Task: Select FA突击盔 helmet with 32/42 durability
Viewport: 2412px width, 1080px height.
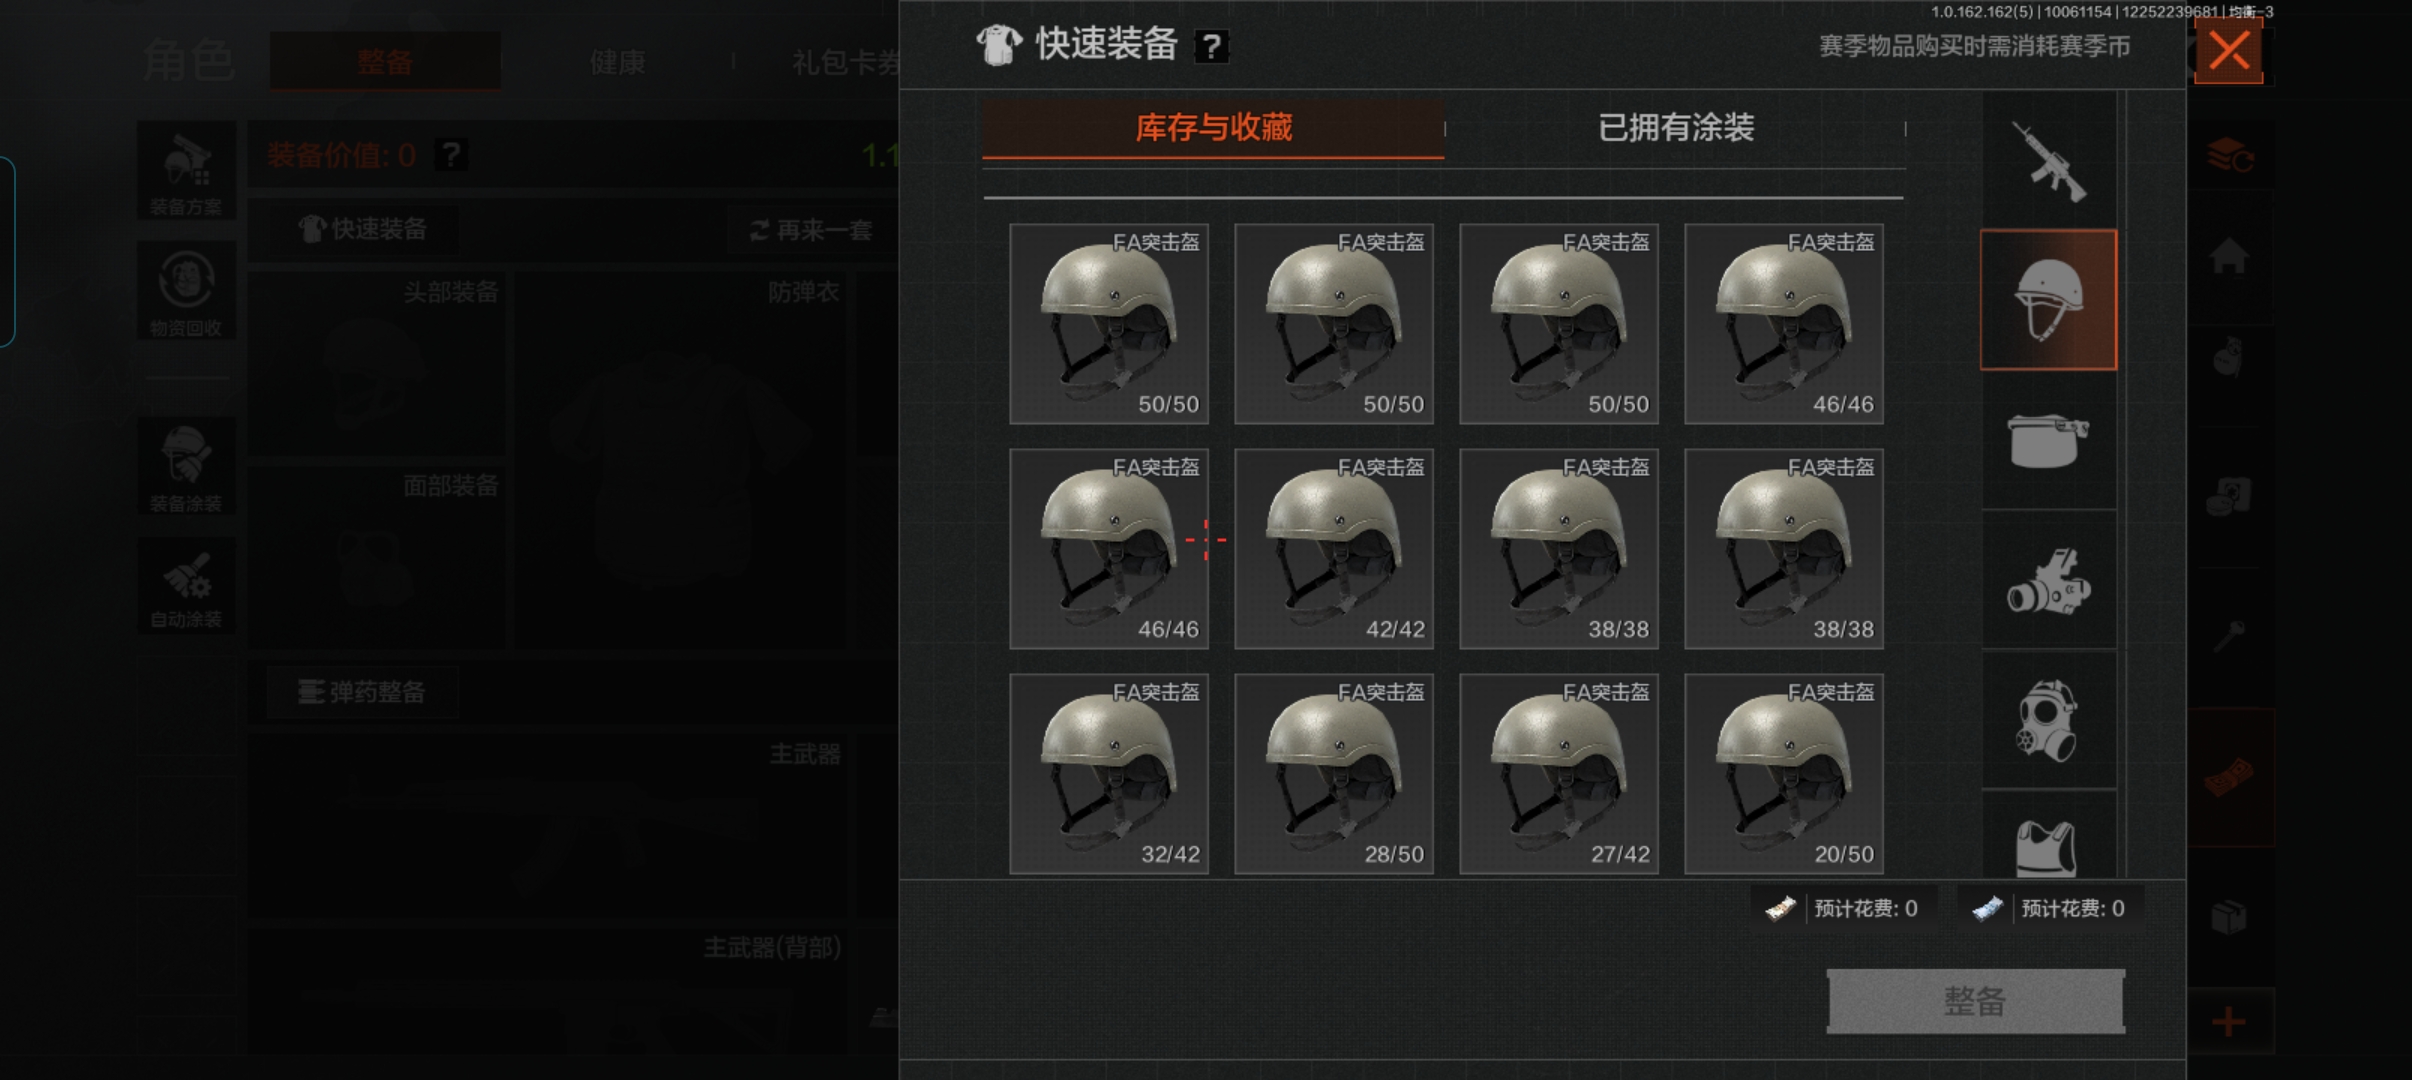Action: point(1109,774)
